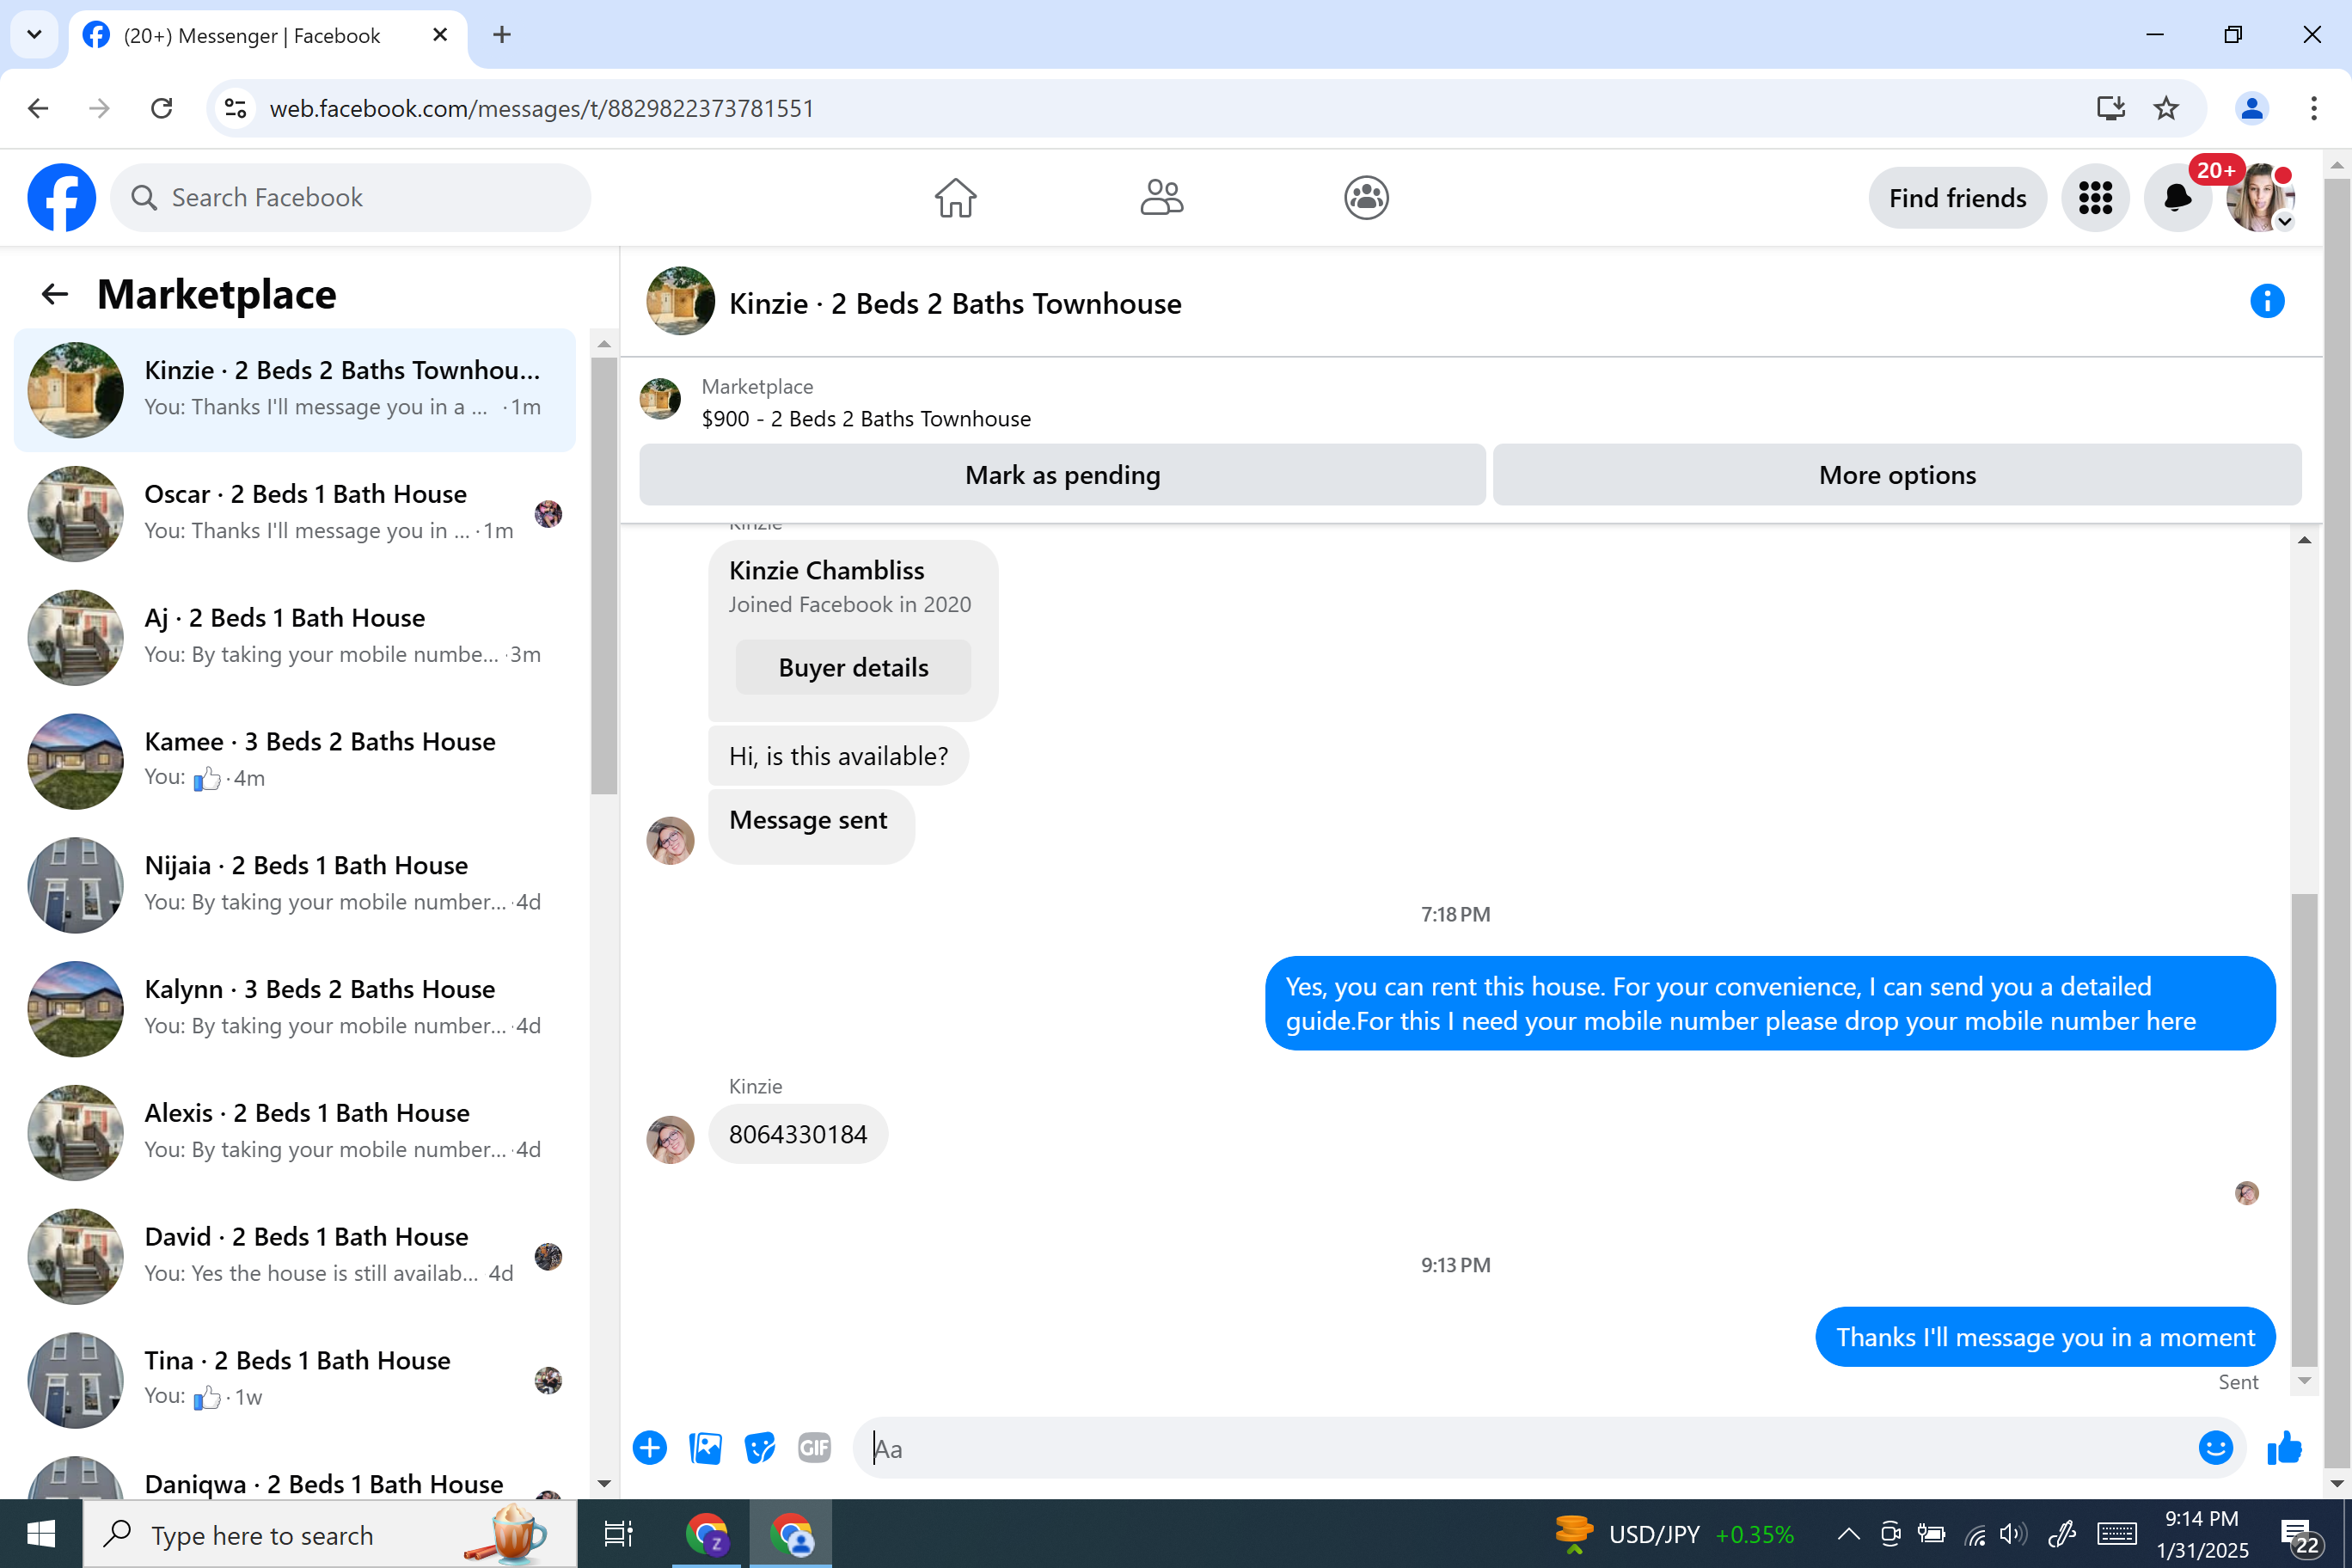Screen dimensions: 2352x1568
Task: Open Alexis 2 Beds 1 Bath House chat
Action: (295, 1133)
